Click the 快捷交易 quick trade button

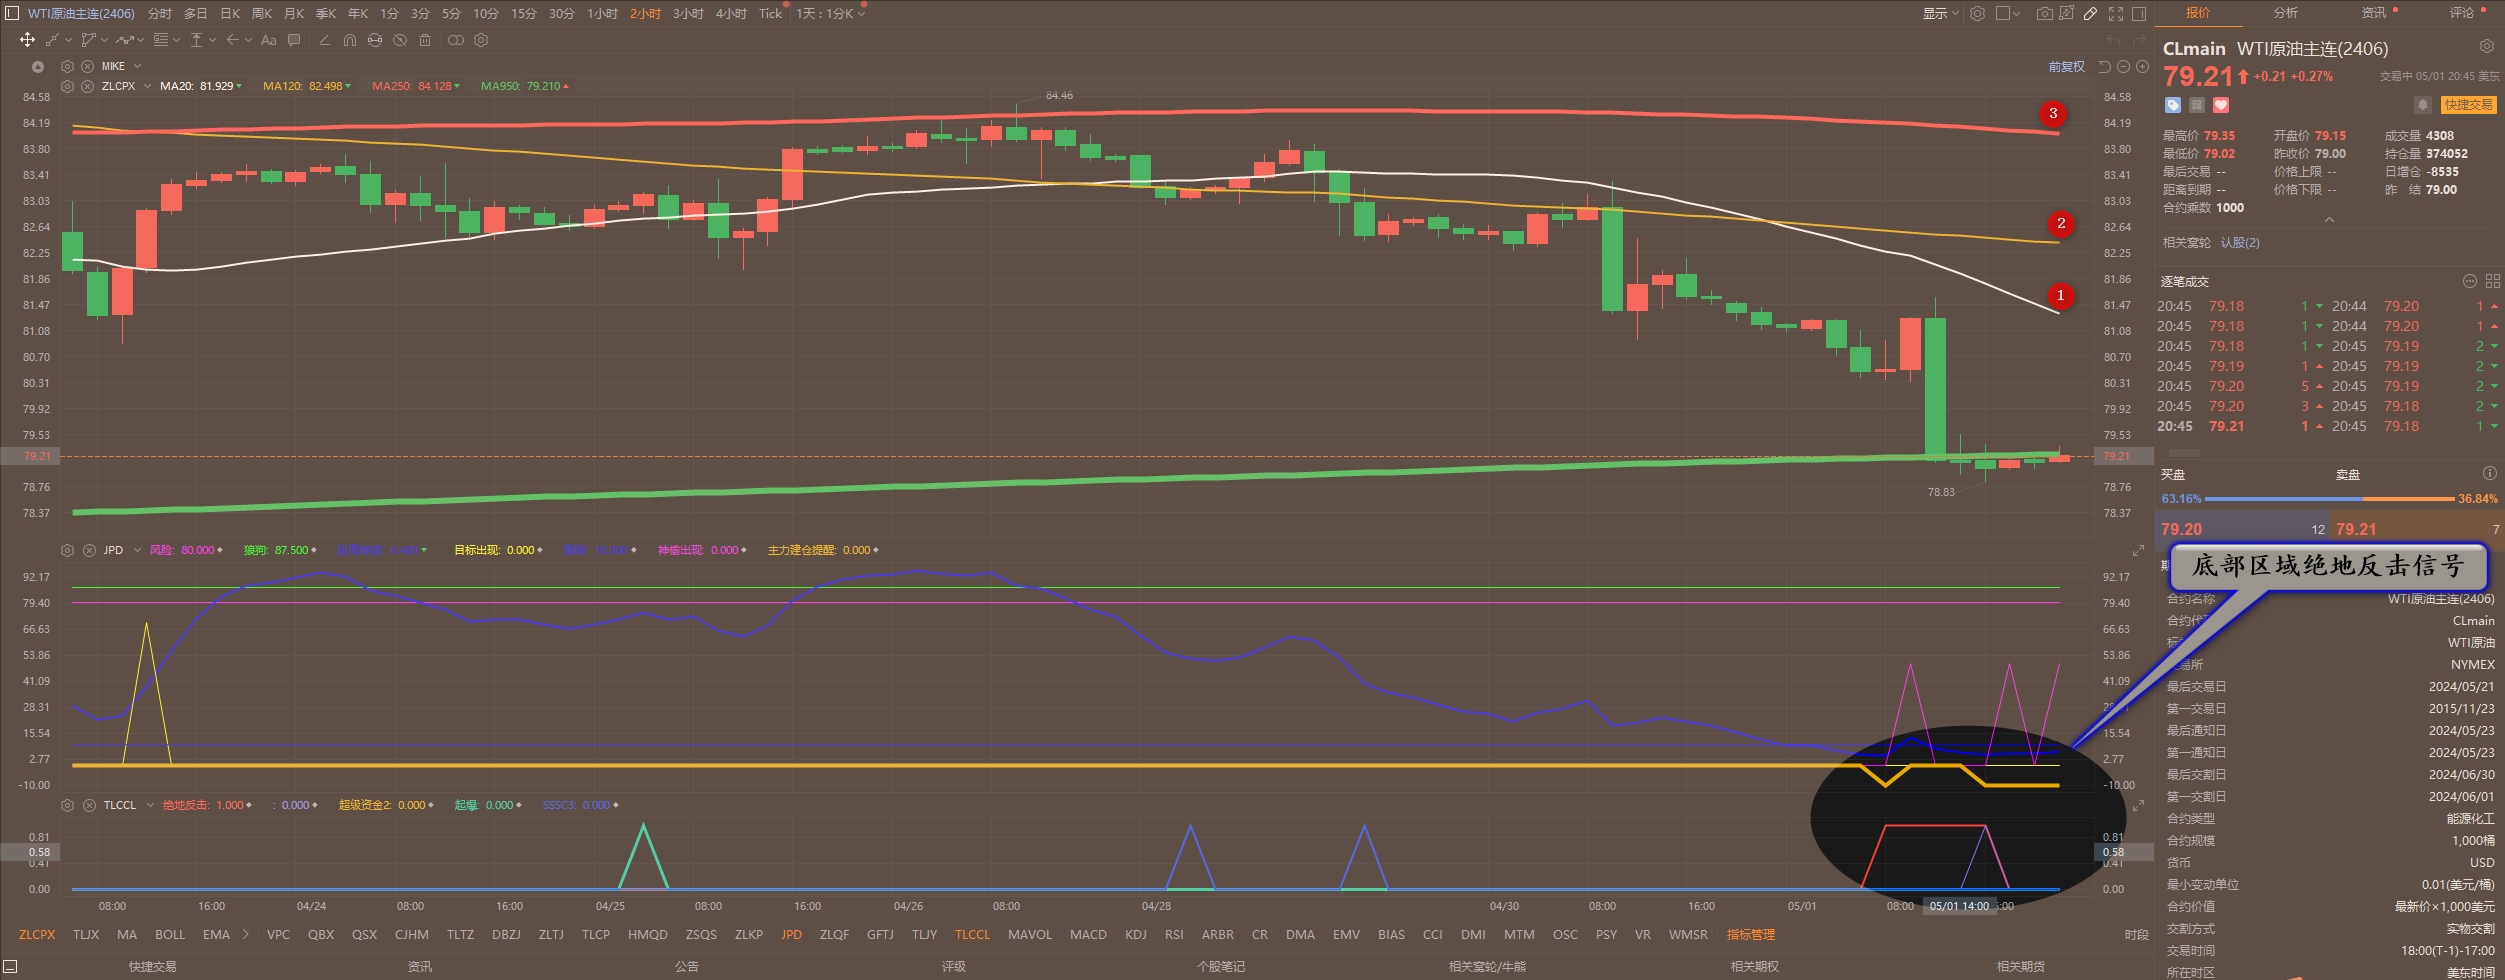pos(2469,105)
